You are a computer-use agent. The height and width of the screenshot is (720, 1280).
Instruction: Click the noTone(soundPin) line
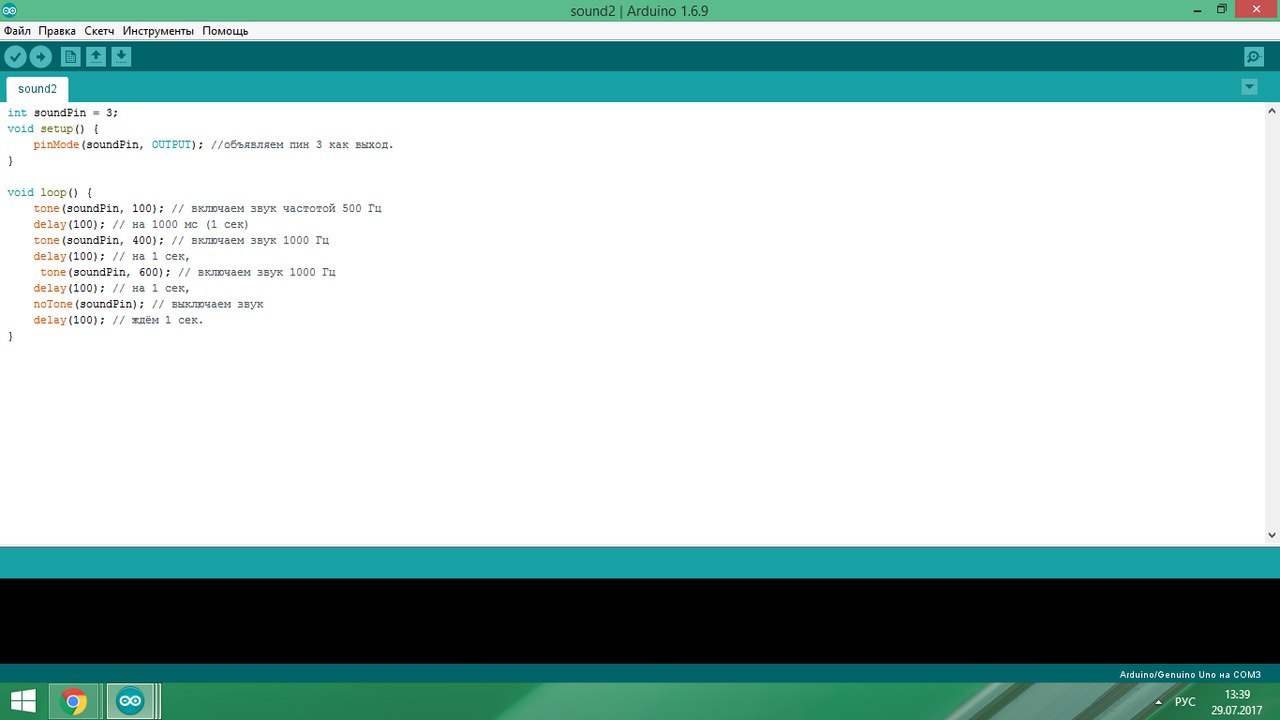click(148, 305)
